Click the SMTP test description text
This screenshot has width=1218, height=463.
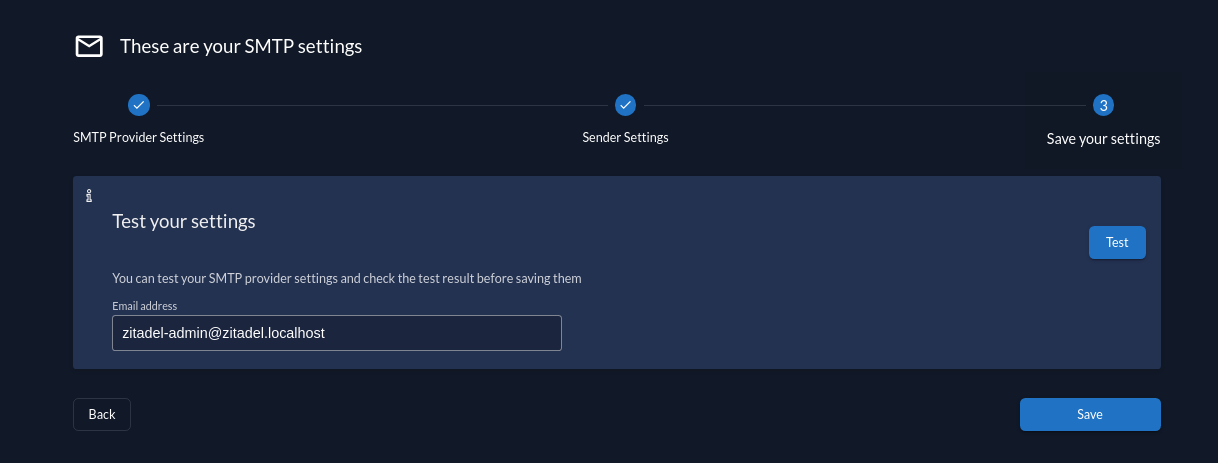tap(347, 278)
